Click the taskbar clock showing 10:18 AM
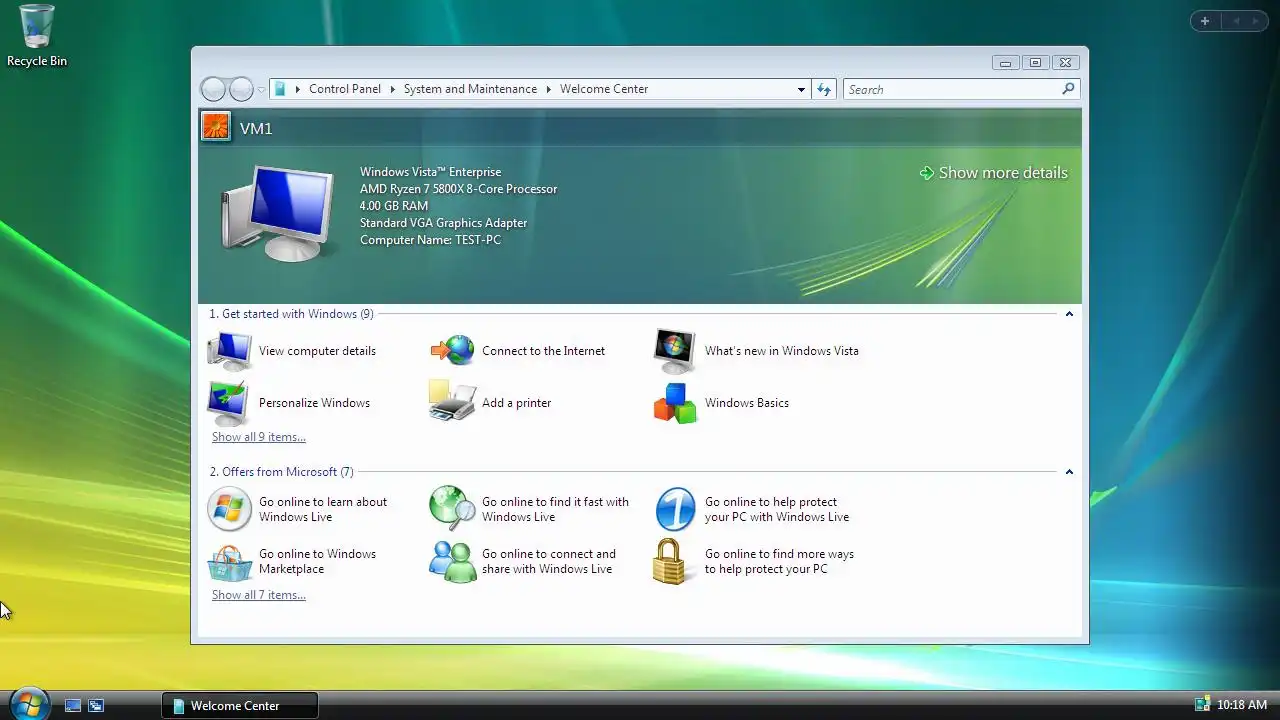This screenshot has height=720, width=1280. pyautogui.click(x=1242, y=705)
